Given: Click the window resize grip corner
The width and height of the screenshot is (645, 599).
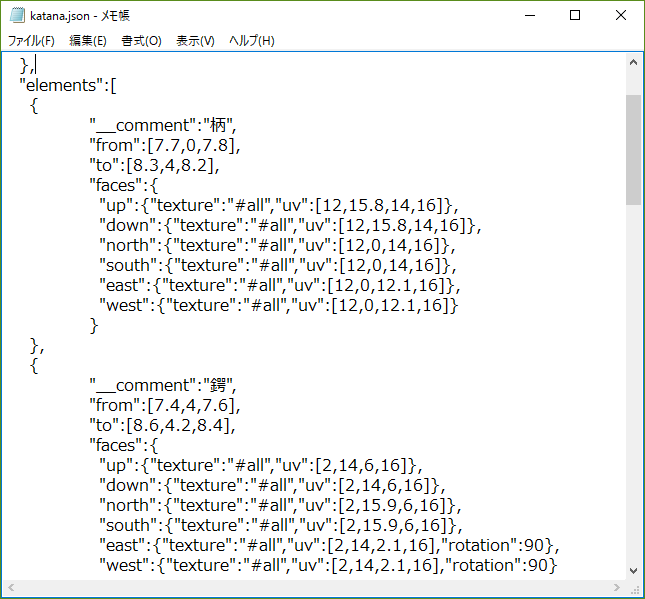Looking at the screenshot, I should (634, 589).
